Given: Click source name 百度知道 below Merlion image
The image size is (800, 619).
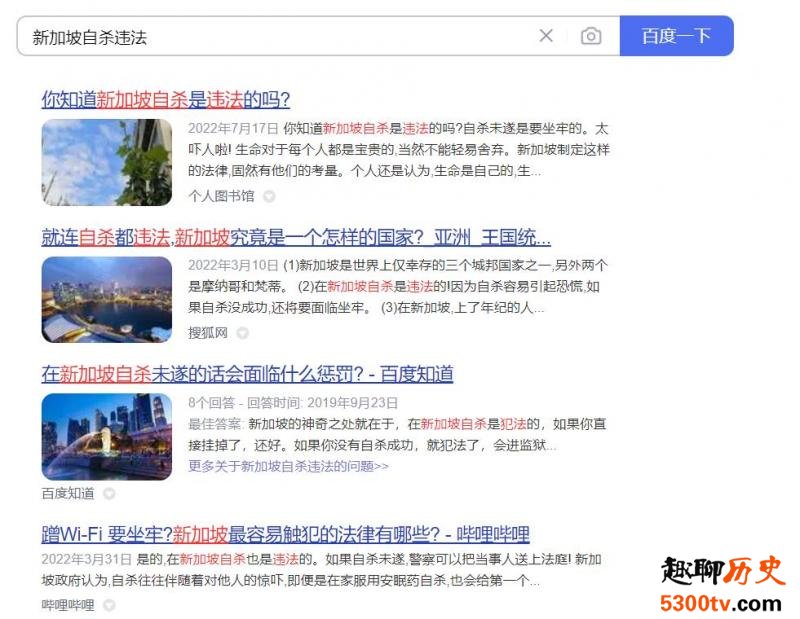Looking at the screenshot, I should [68, 493].
